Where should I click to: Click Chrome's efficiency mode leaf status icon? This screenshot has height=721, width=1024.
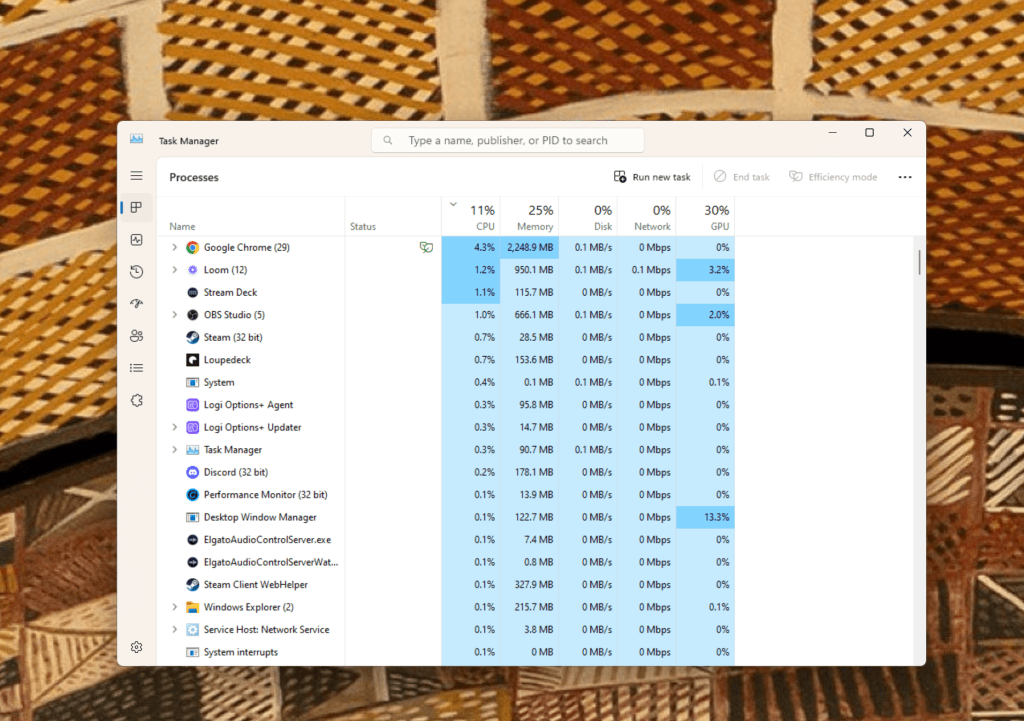pos(426,248)
